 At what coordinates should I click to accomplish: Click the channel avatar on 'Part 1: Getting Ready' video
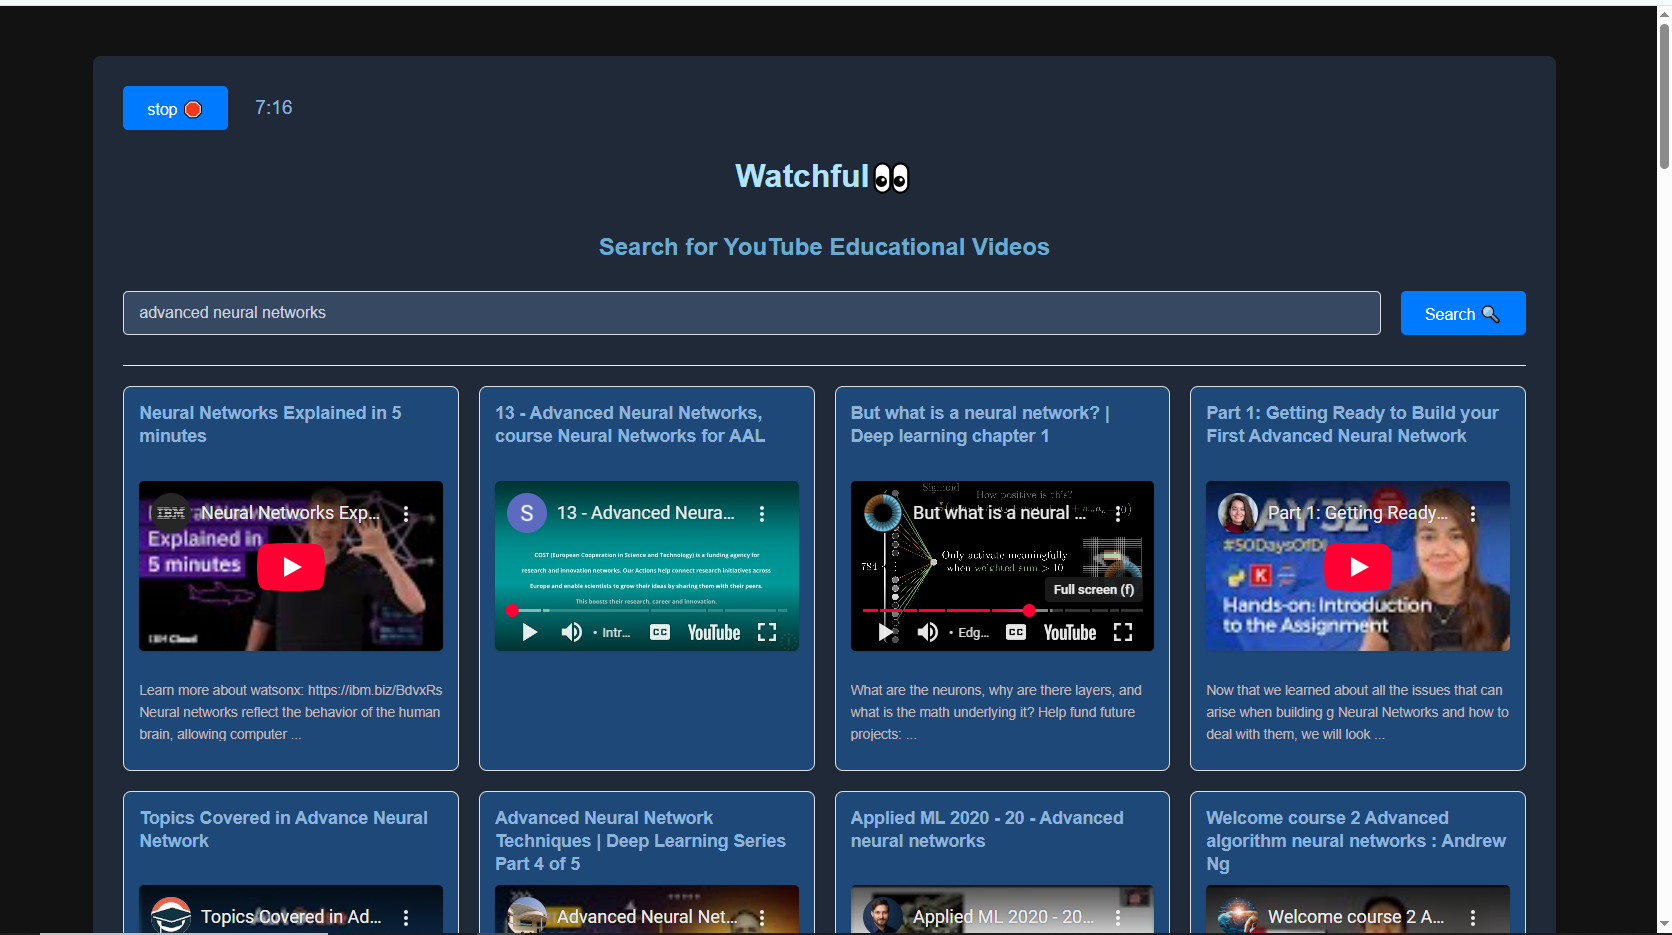(1238, 513)
